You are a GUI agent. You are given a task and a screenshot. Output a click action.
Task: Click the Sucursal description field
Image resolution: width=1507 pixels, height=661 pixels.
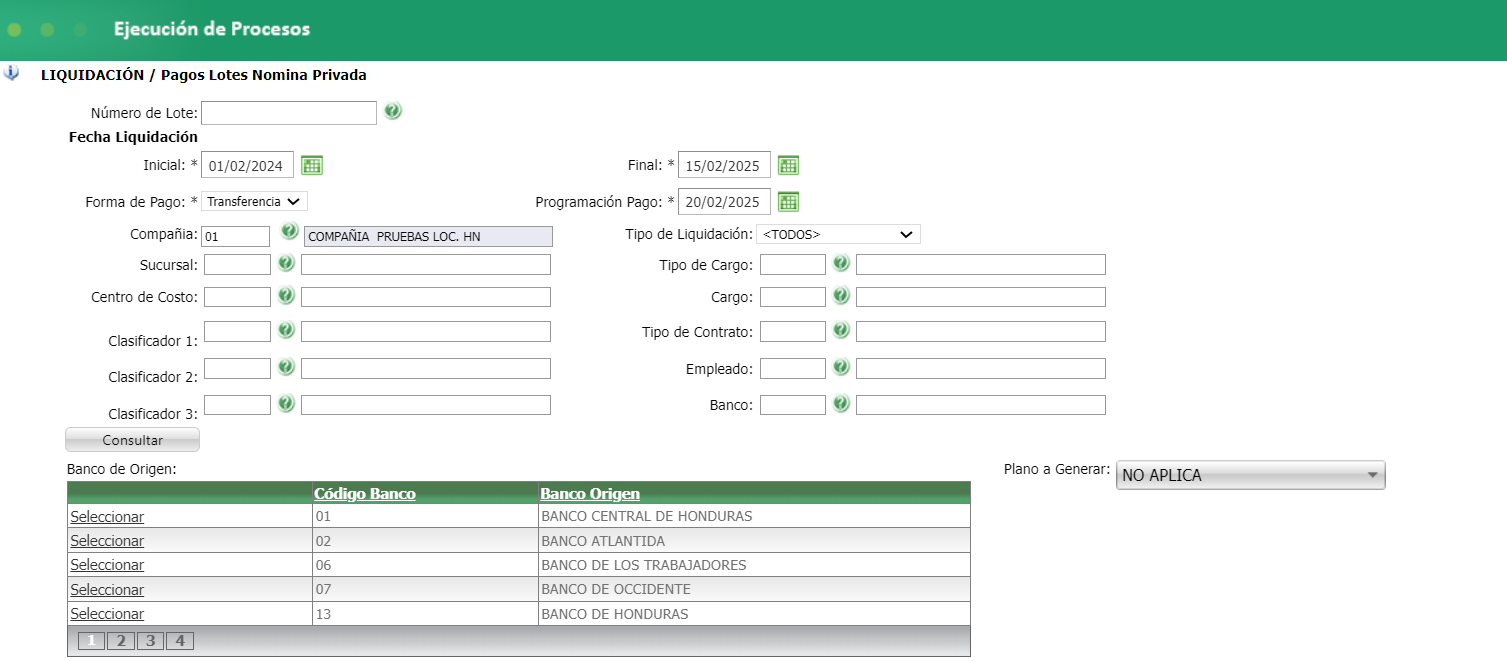[426, 264]
